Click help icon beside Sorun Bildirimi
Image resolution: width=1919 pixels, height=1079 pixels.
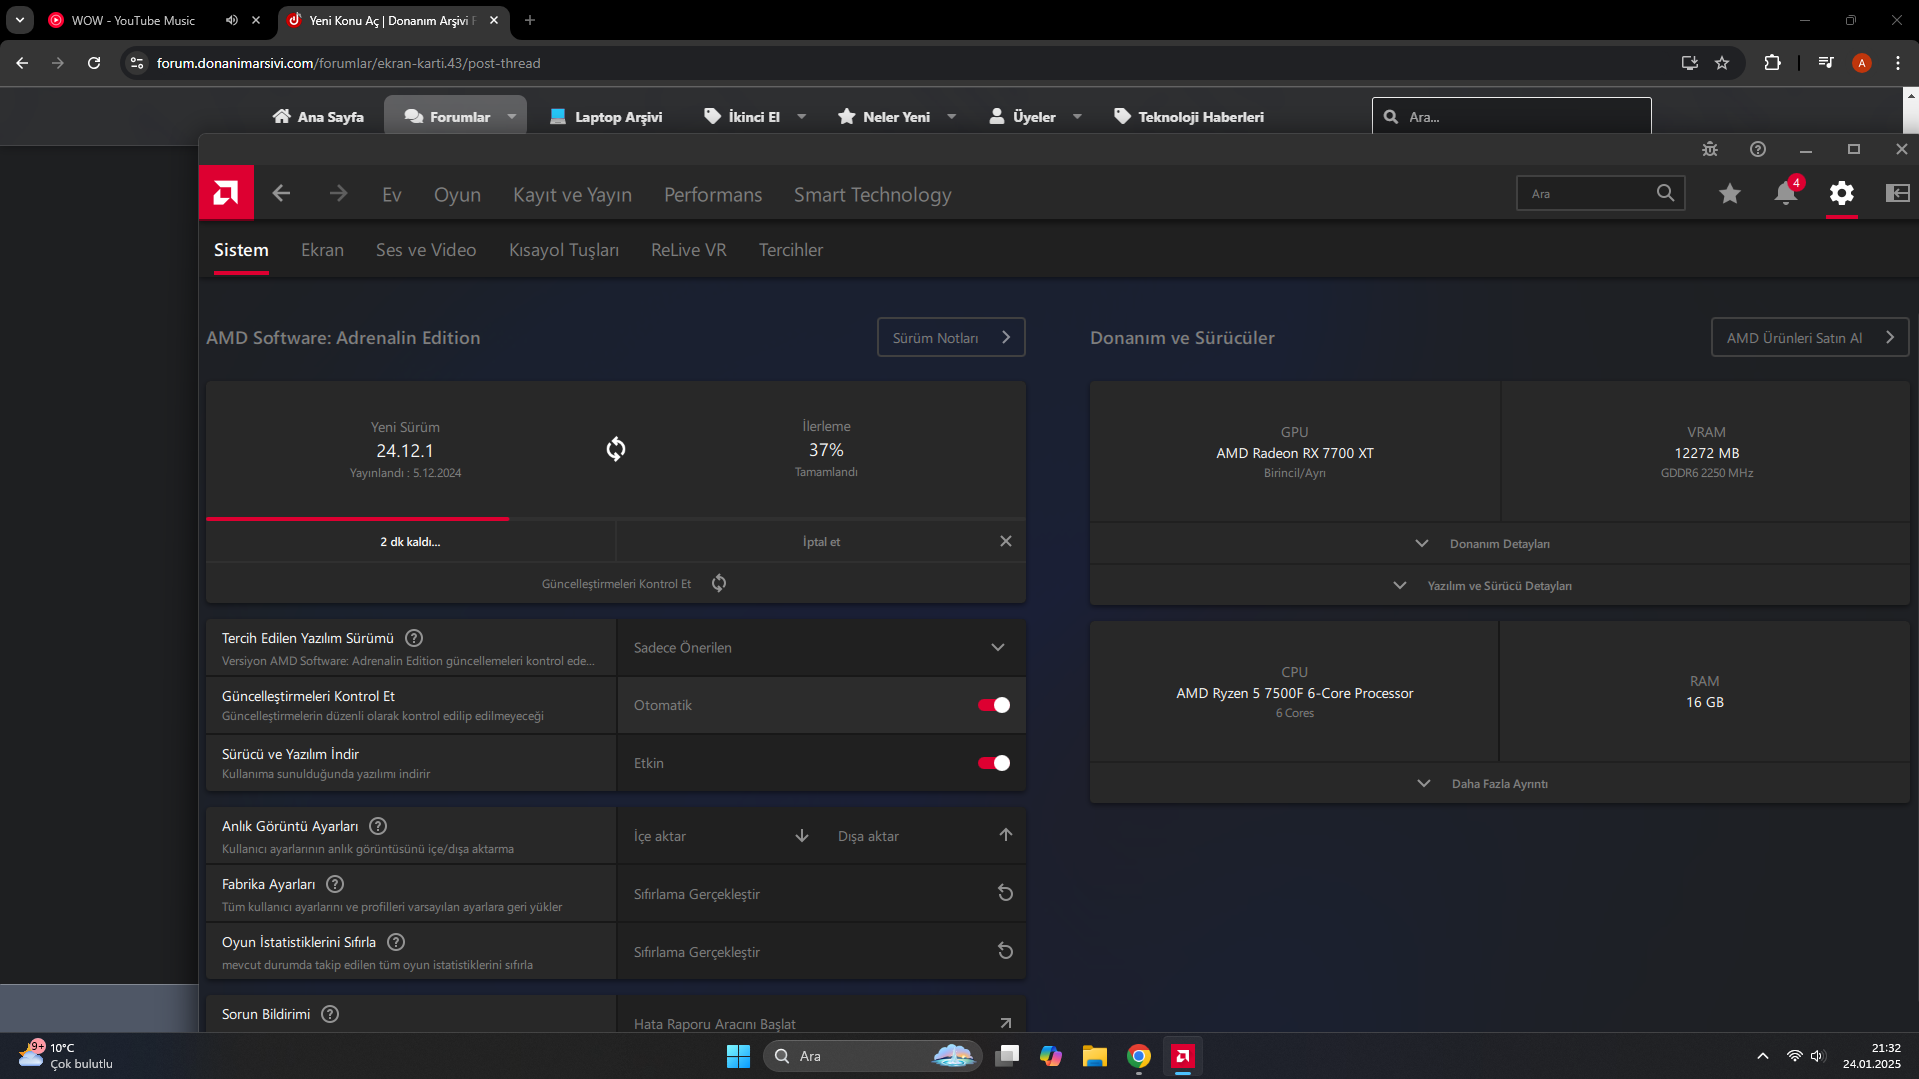pos(330,1014)
